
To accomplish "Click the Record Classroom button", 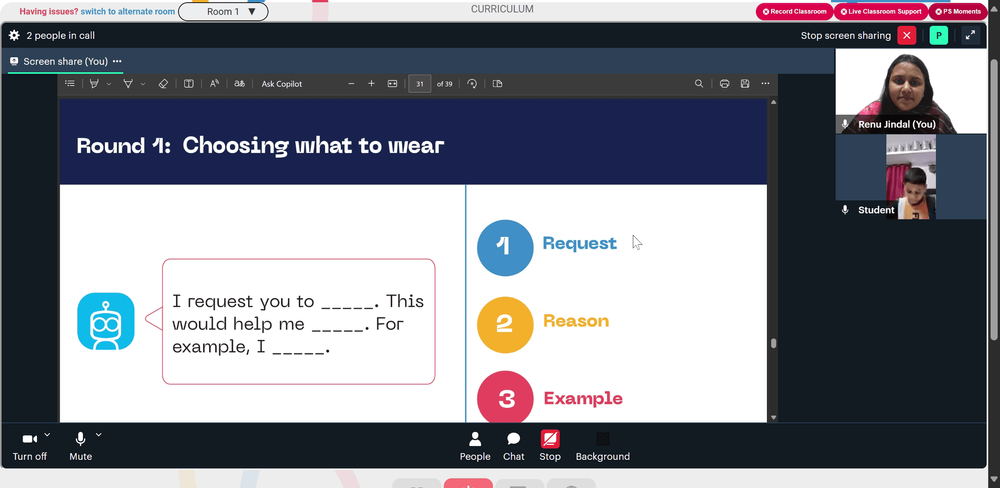I will [x=795, y=11].
